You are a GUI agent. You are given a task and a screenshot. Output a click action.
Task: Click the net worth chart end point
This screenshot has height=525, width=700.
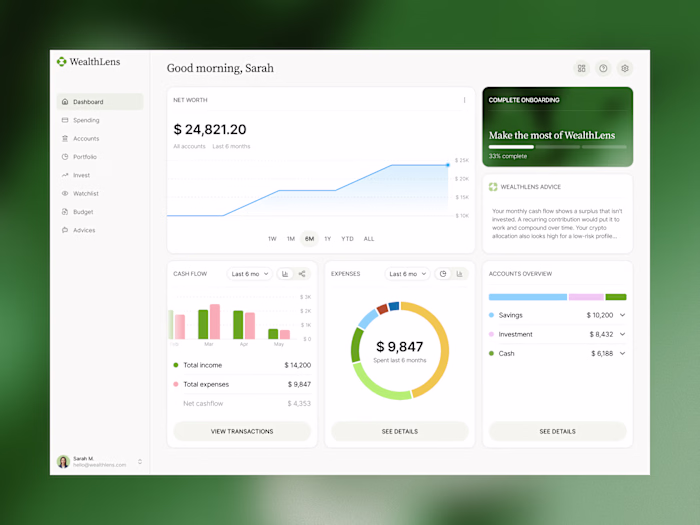(x=448, y=165)
